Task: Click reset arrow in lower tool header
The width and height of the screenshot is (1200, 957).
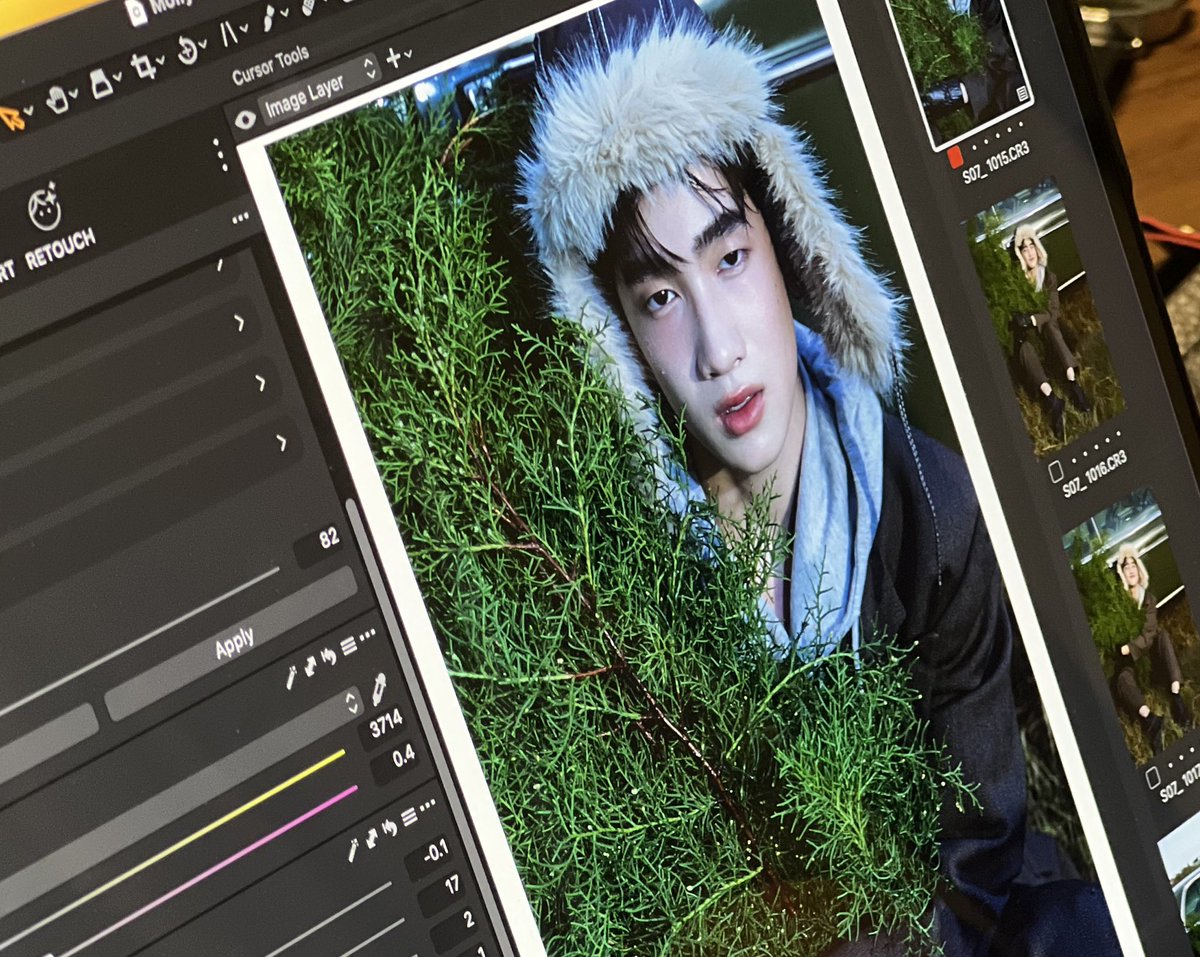Action: click(390, 829)
